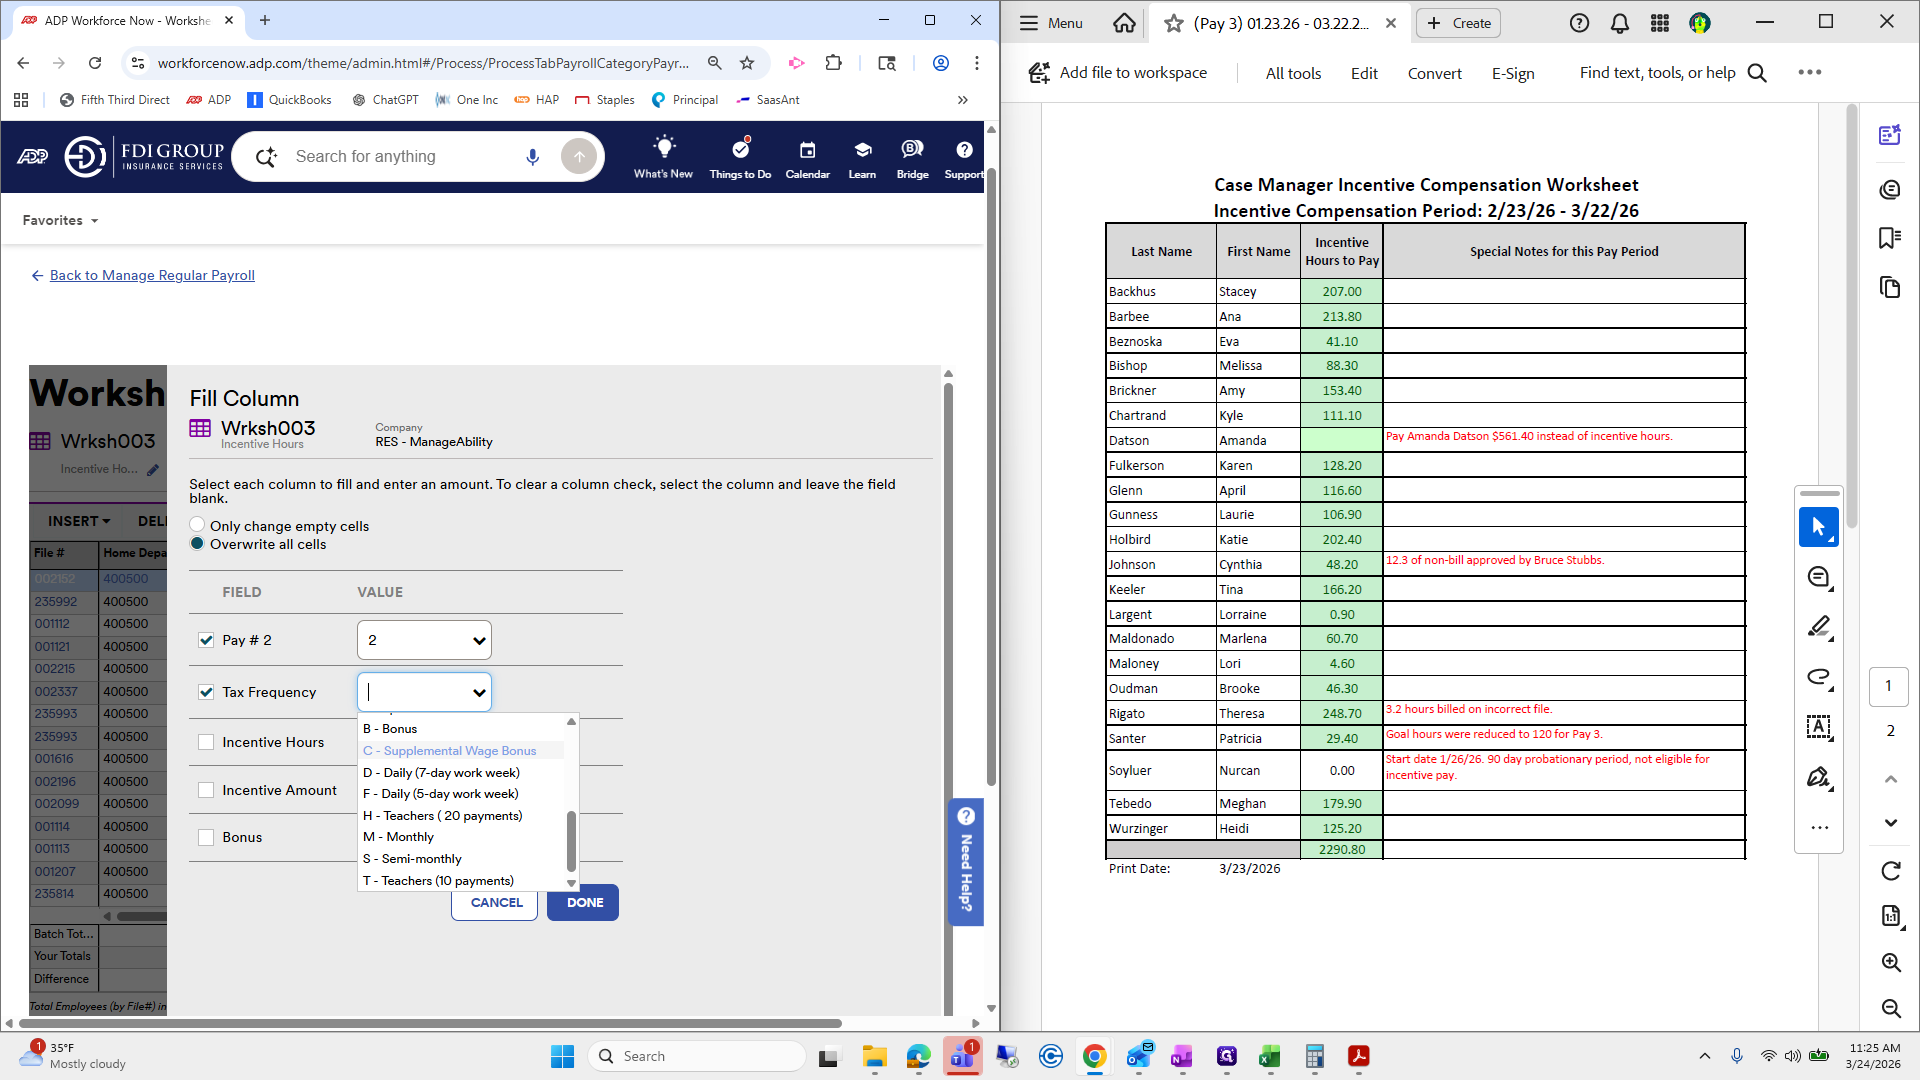Screen dimensions: 1920x1080
Task: Jump to page 2 using Acrobat page navigation
Action: coord(1889,730)
